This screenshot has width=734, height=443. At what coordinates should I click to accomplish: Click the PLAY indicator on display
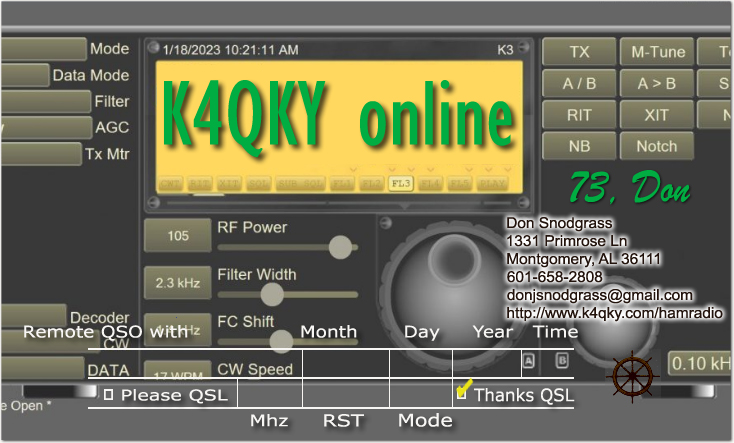[x=492, y=183]
